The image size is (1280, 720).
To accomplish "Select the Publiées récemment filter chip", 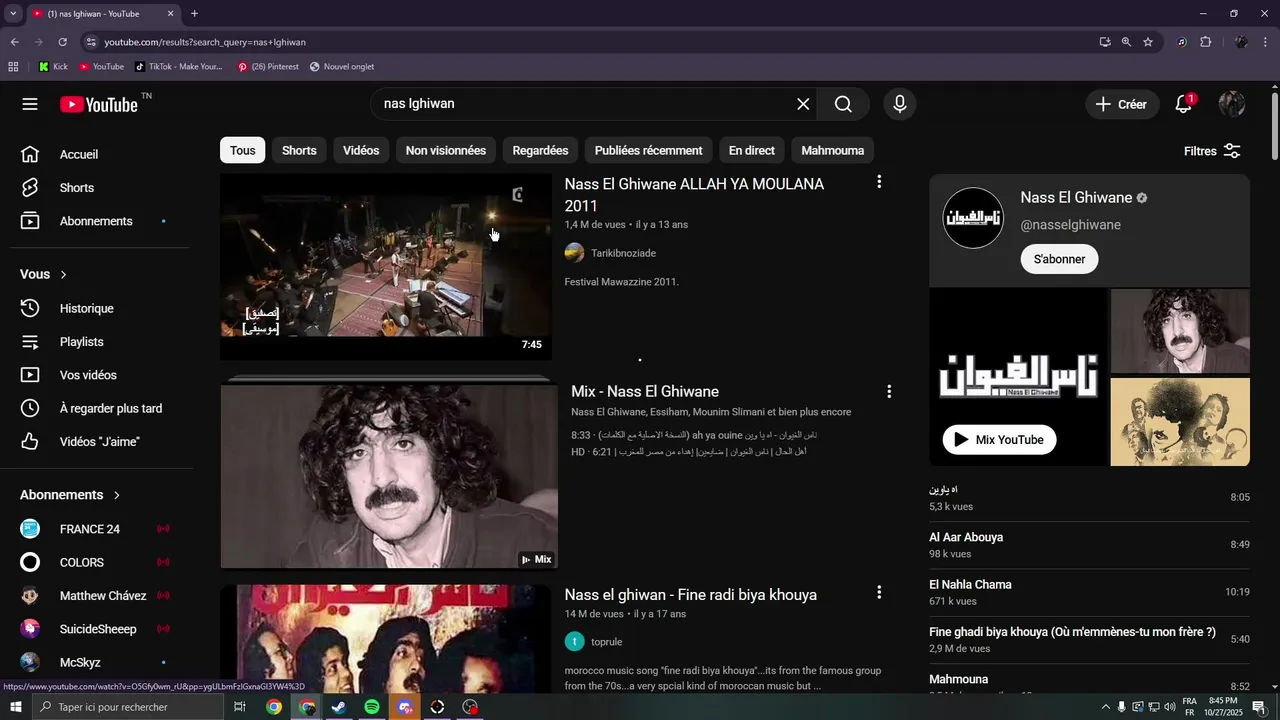I will click(x=648, y=150).
